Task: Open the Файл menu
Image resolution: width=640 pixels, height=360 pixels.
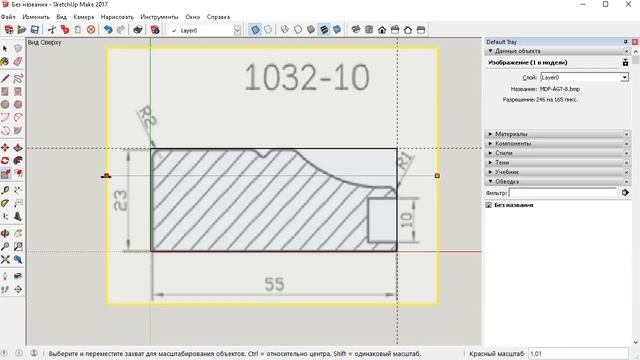Action: pyautogui.click(x=8, y=17)
